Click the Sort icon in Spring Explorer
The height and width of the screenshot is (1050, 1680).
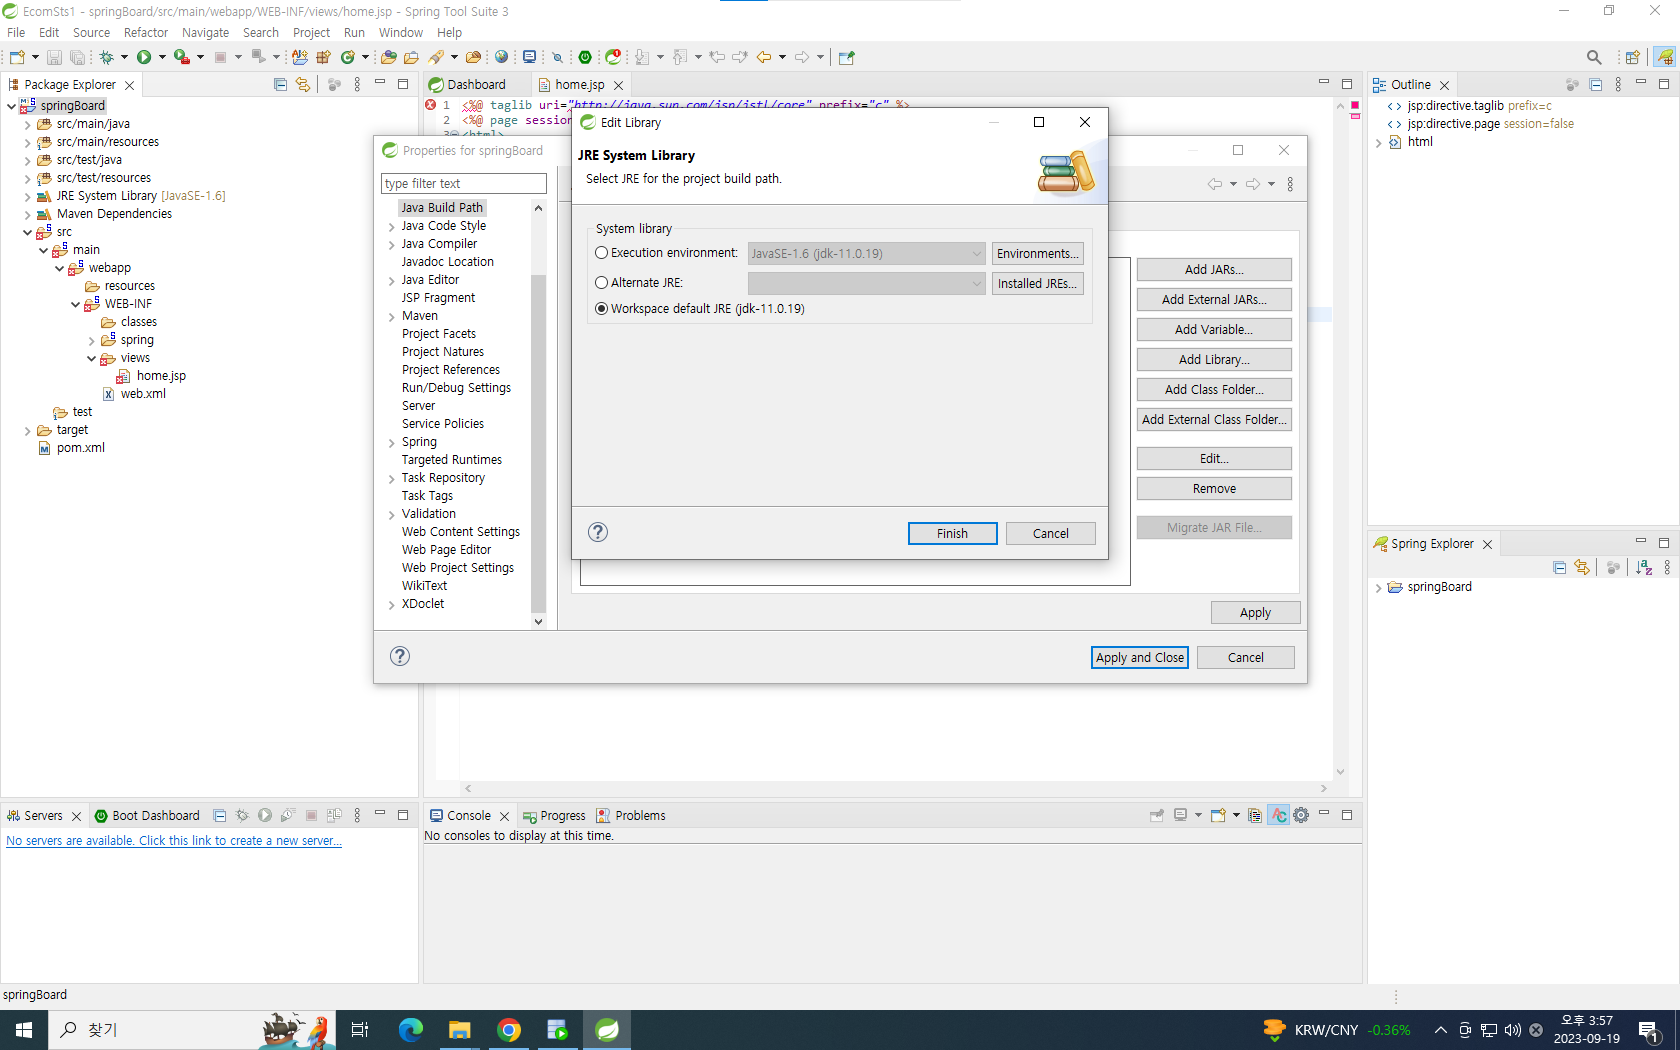tap(1644, 568)
